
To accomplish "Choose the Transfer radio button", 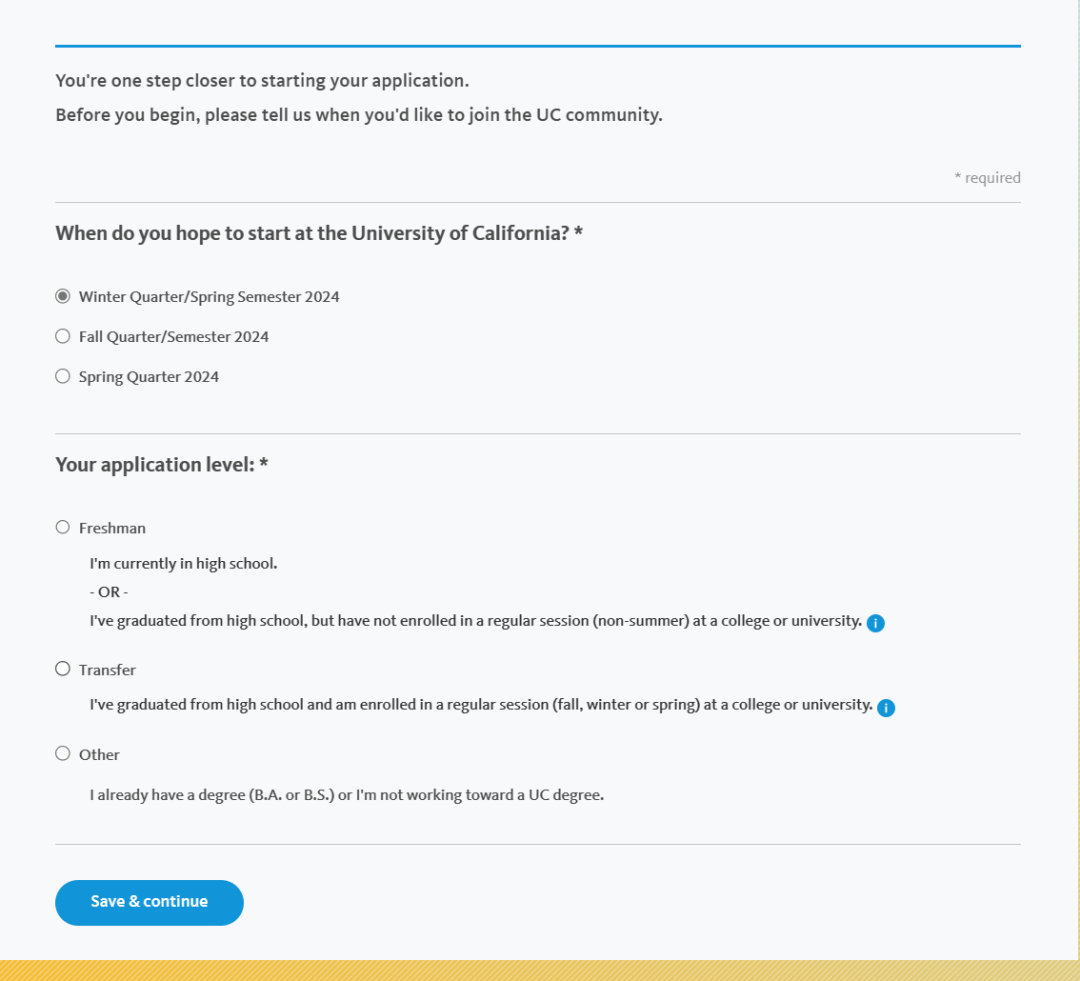I will (63, 669).
